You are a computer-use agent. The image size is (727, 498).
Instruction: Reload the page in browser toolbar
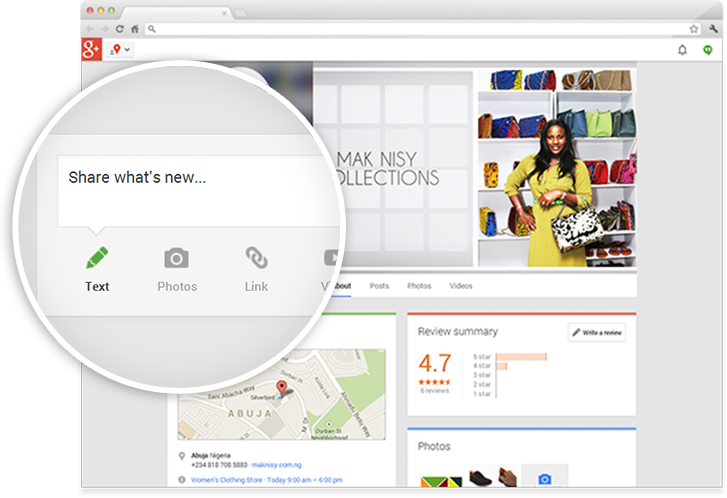coord(120,28)
